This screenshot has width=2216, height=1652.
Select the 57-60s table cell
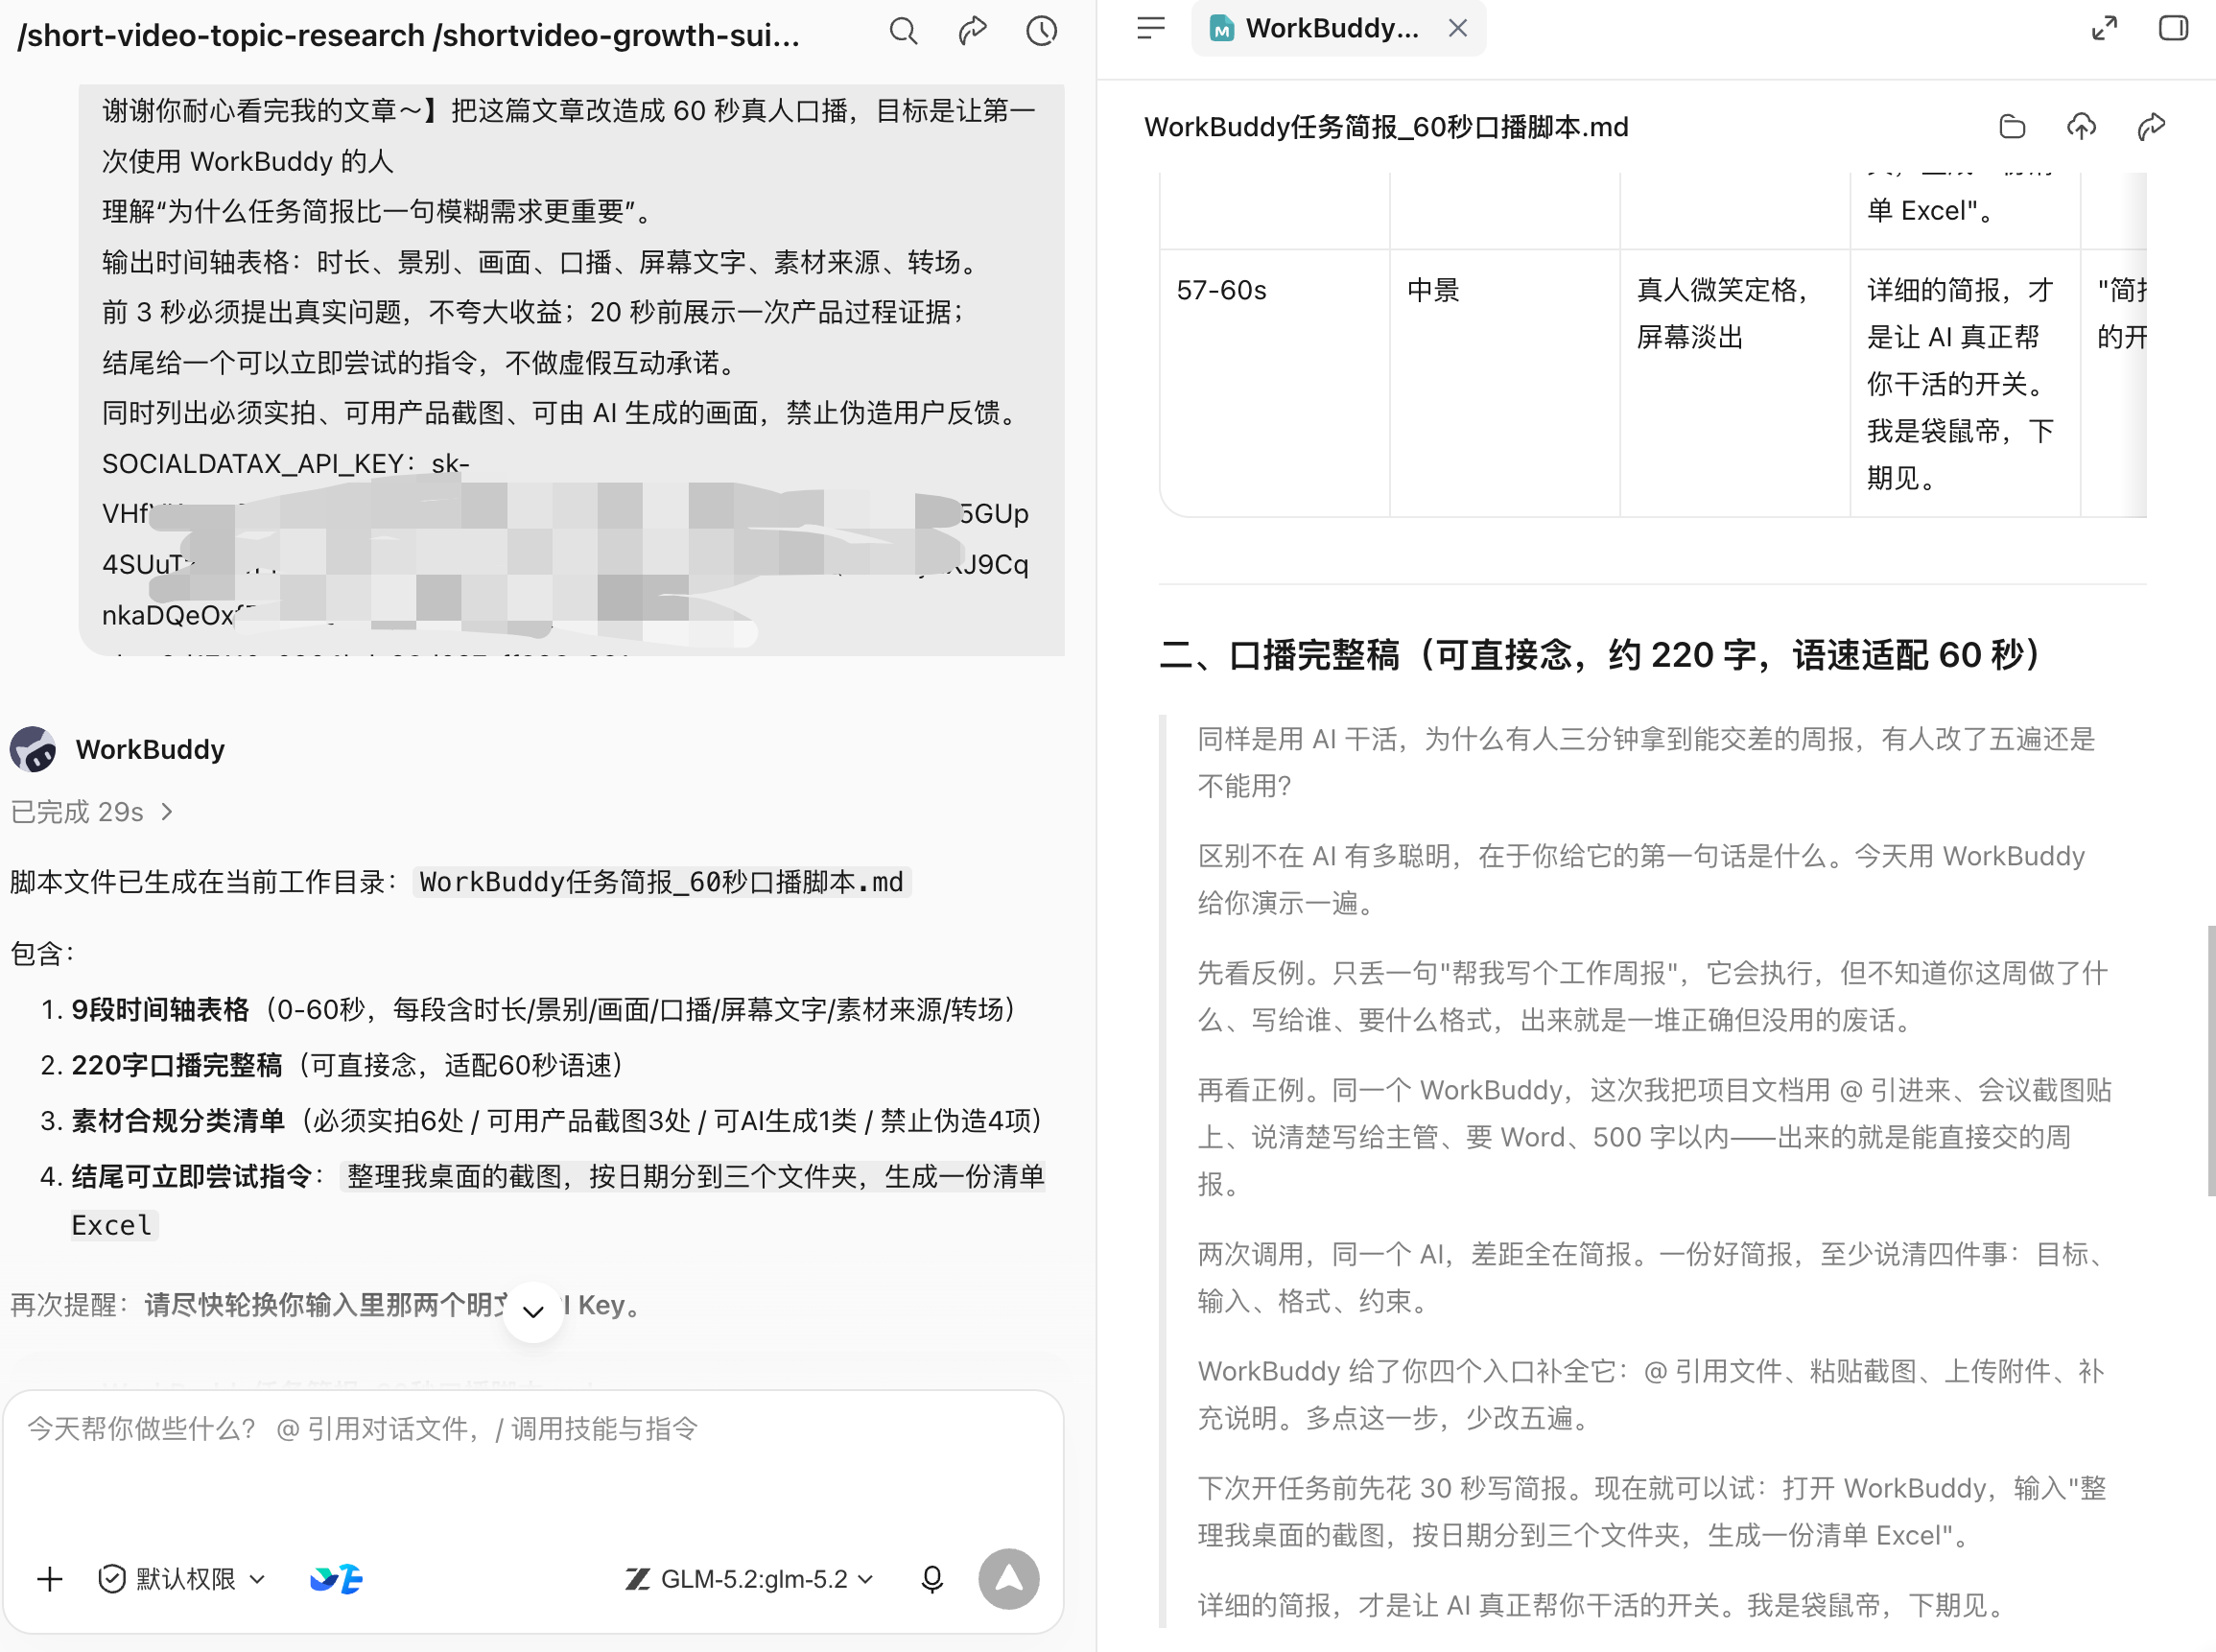[1274, 383]
